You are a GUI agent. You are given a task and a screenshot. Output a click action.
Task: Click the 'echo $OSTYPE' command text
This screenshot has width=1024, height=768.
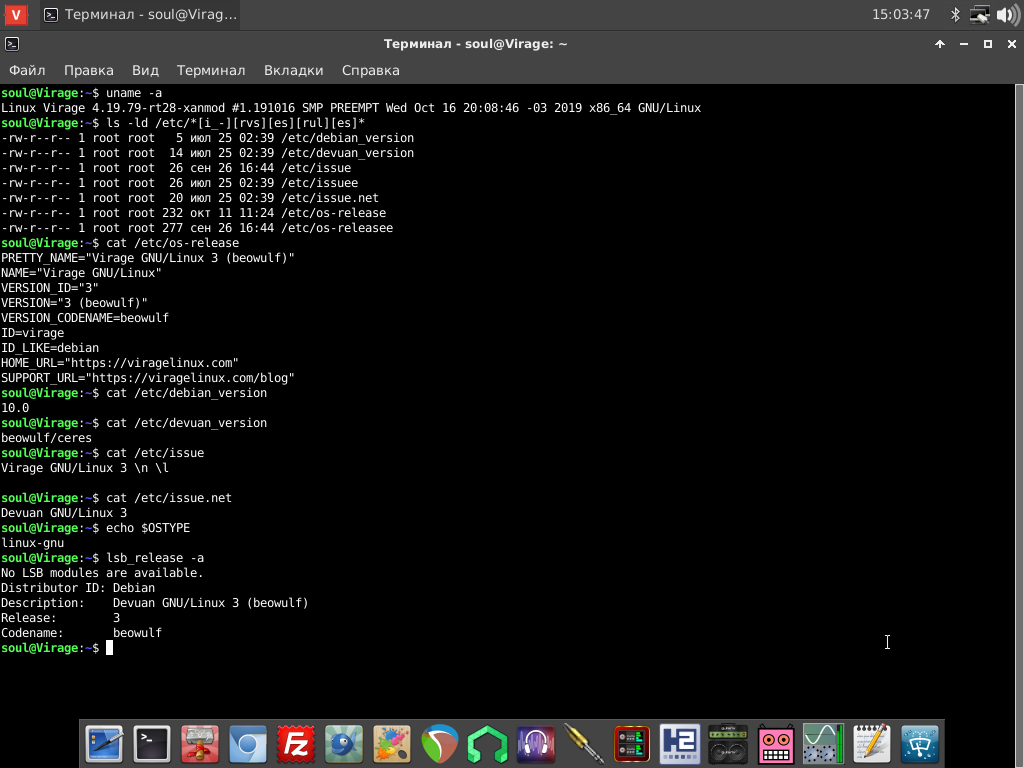[x=148, y=528]
